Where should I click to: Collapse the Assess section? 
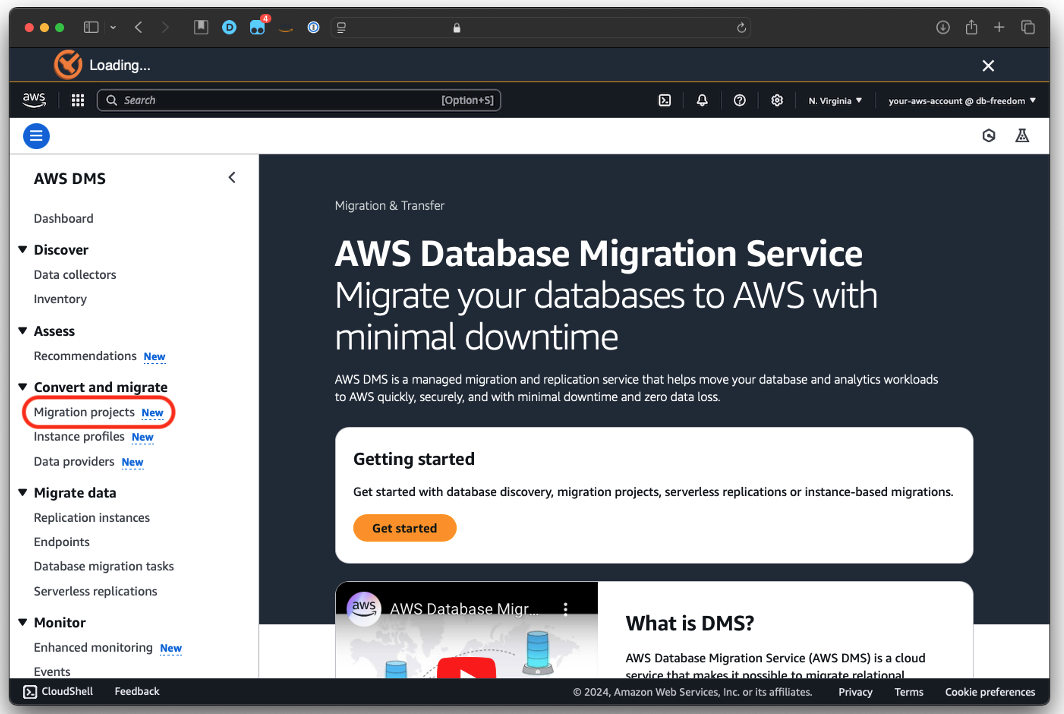tap(22, 331)
